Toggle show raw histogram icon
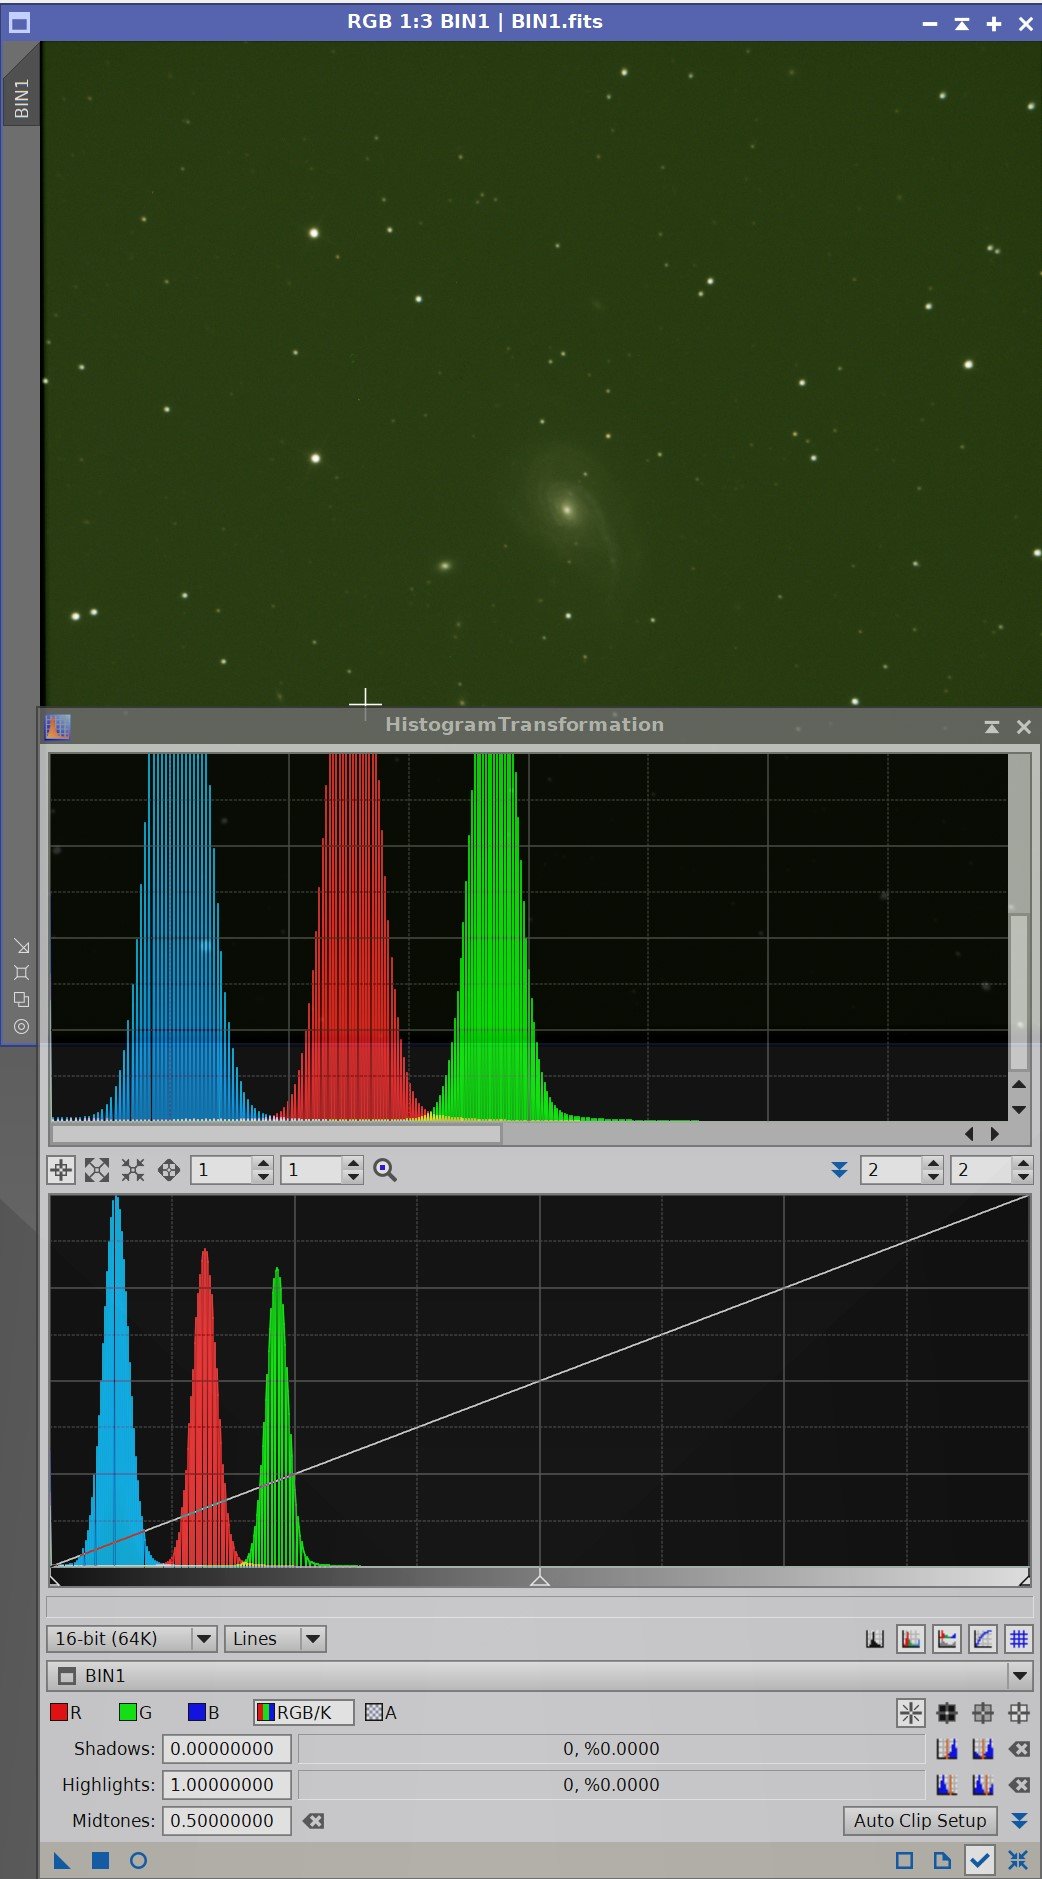 [911, 1639]
